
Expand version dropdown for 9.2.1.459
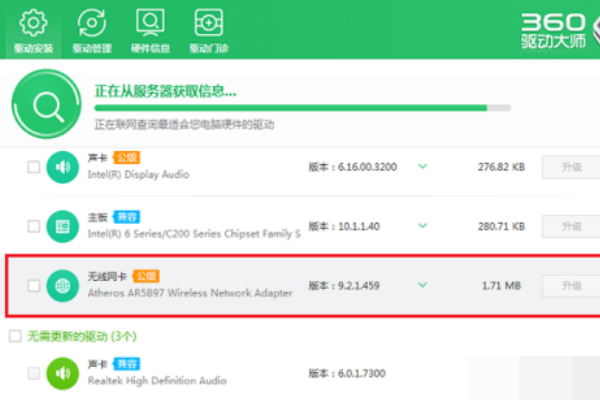coord(422,285)
